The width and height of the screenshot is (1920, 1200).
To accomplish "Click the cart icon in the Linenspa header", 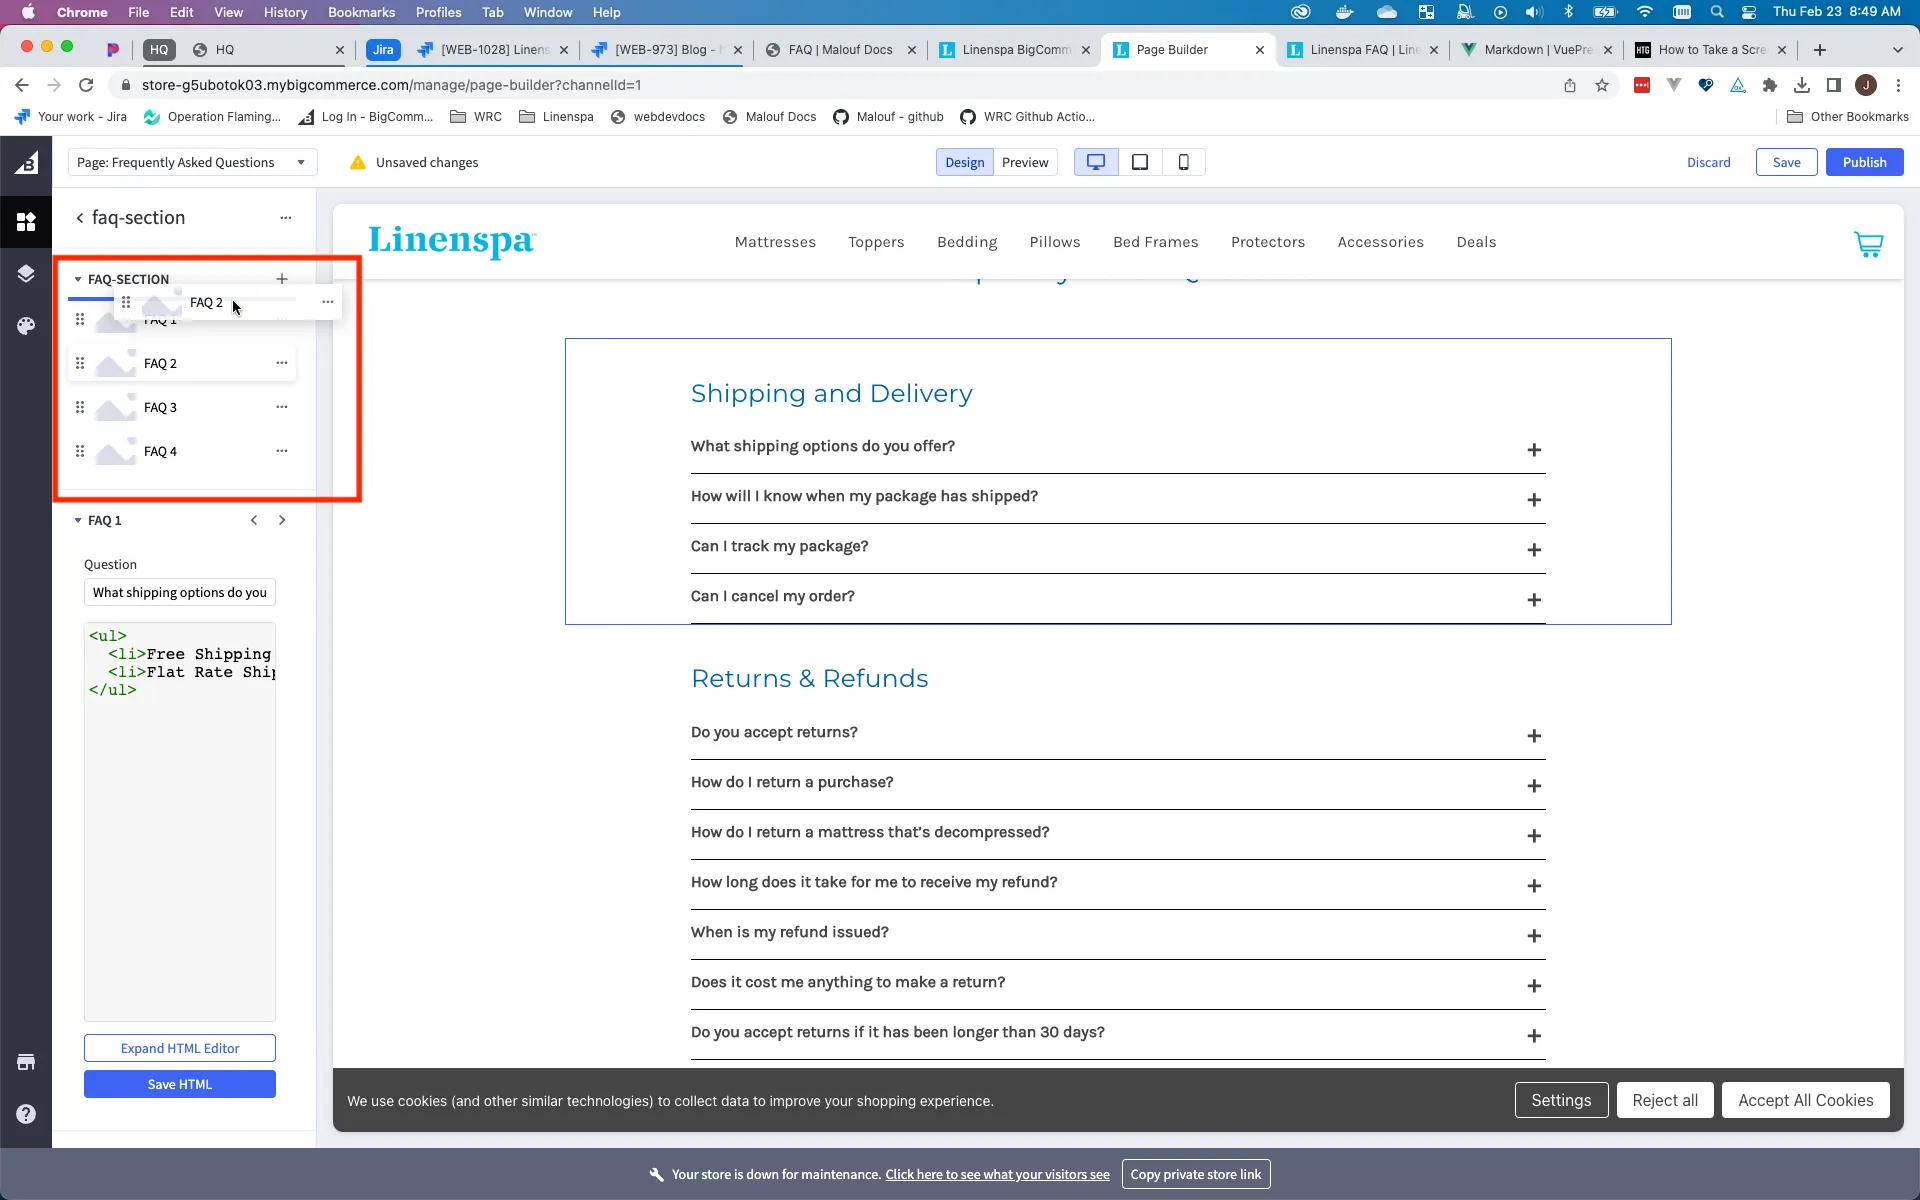I will (x=1868, y=244).
